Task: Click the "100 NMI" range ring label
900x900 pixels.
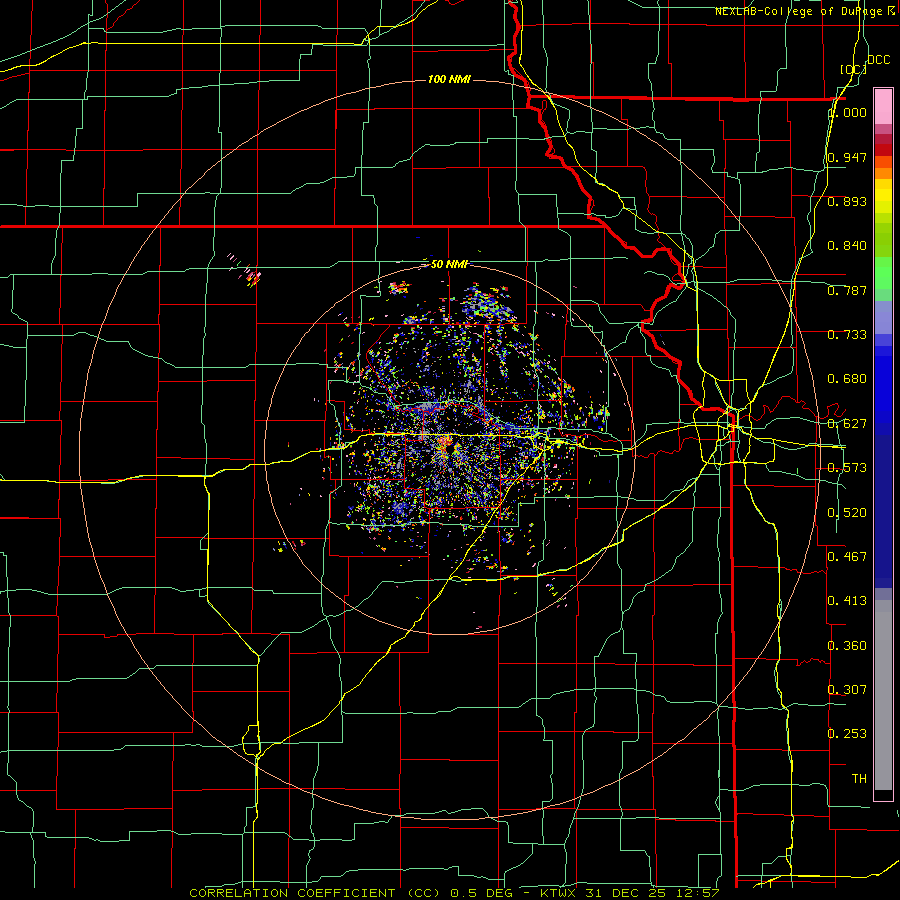Action: click(449, 79)
